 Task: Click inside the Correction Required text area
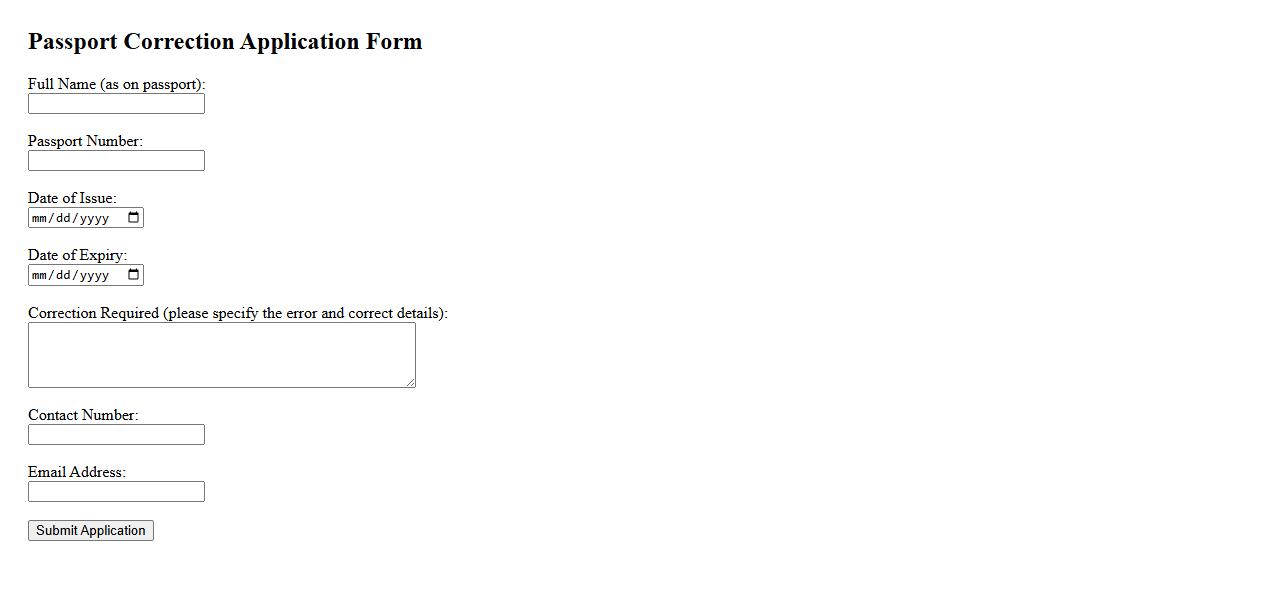(x=221, y=354)
